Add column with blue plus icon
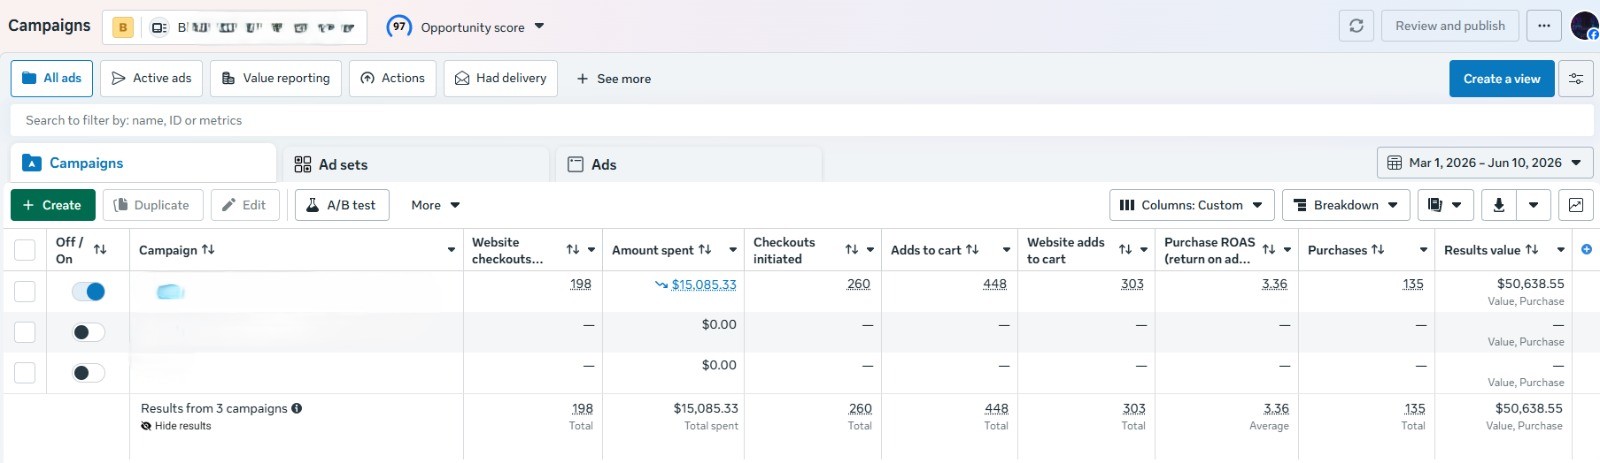 coord(1586,249)
